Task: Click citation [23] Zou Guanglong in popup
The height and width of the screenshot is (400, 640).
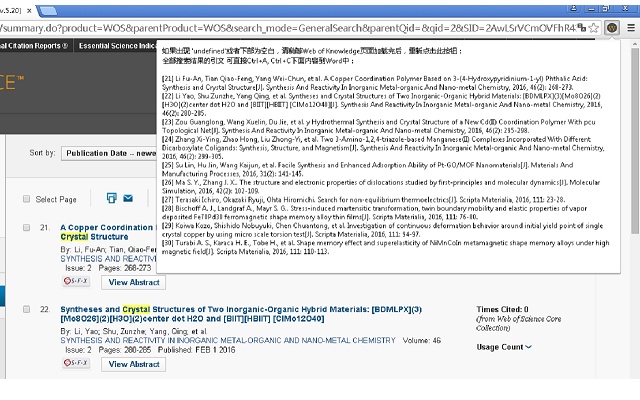Action: coord(378,126)
